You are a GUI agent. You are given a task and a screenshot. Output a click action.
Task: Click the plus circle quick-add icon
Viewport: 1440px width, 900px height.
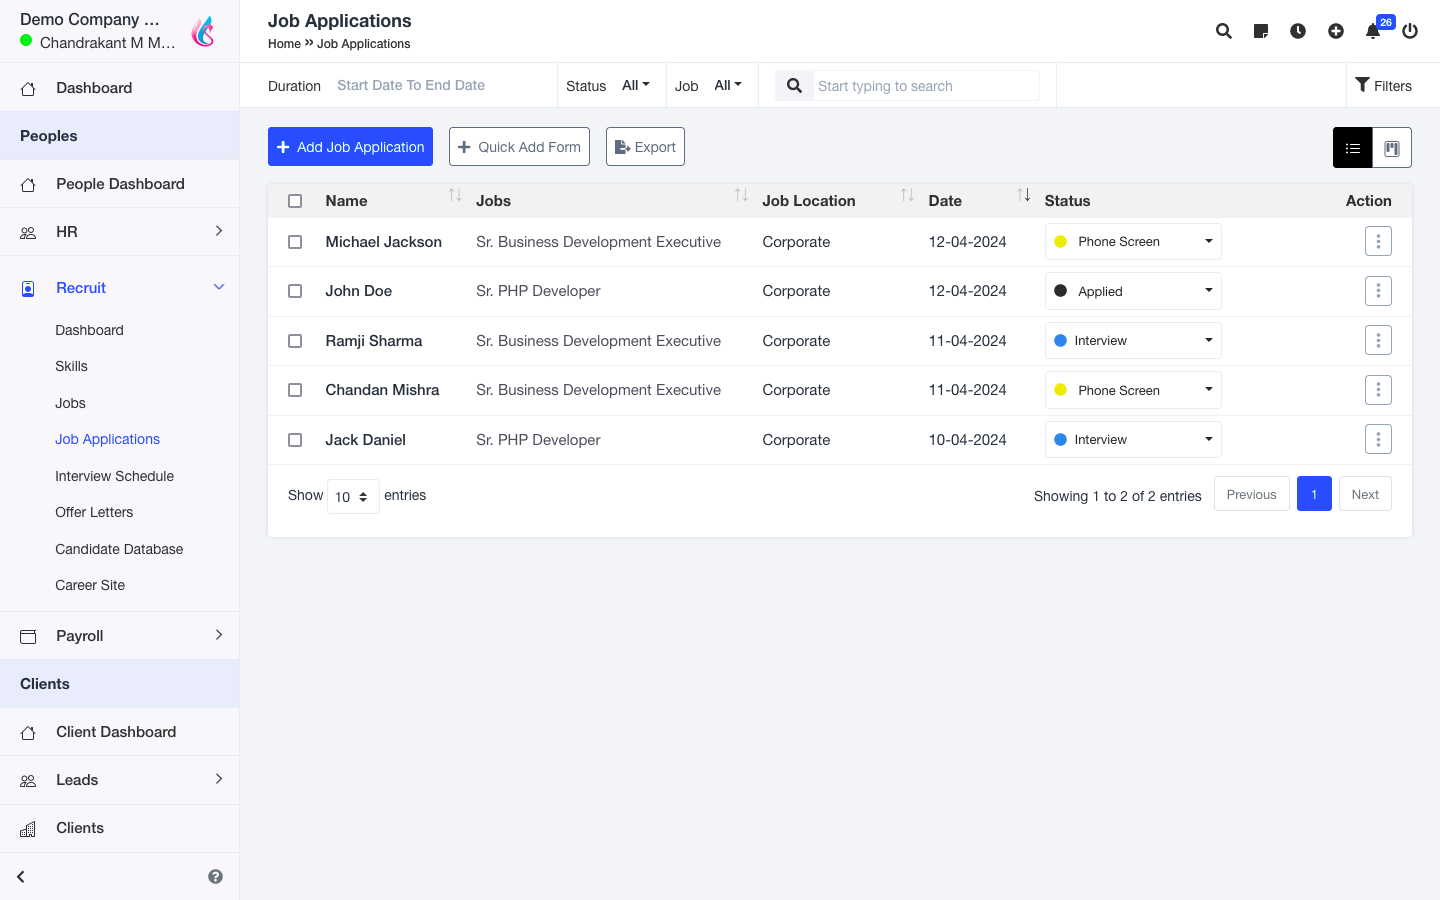pos(1336,31)
